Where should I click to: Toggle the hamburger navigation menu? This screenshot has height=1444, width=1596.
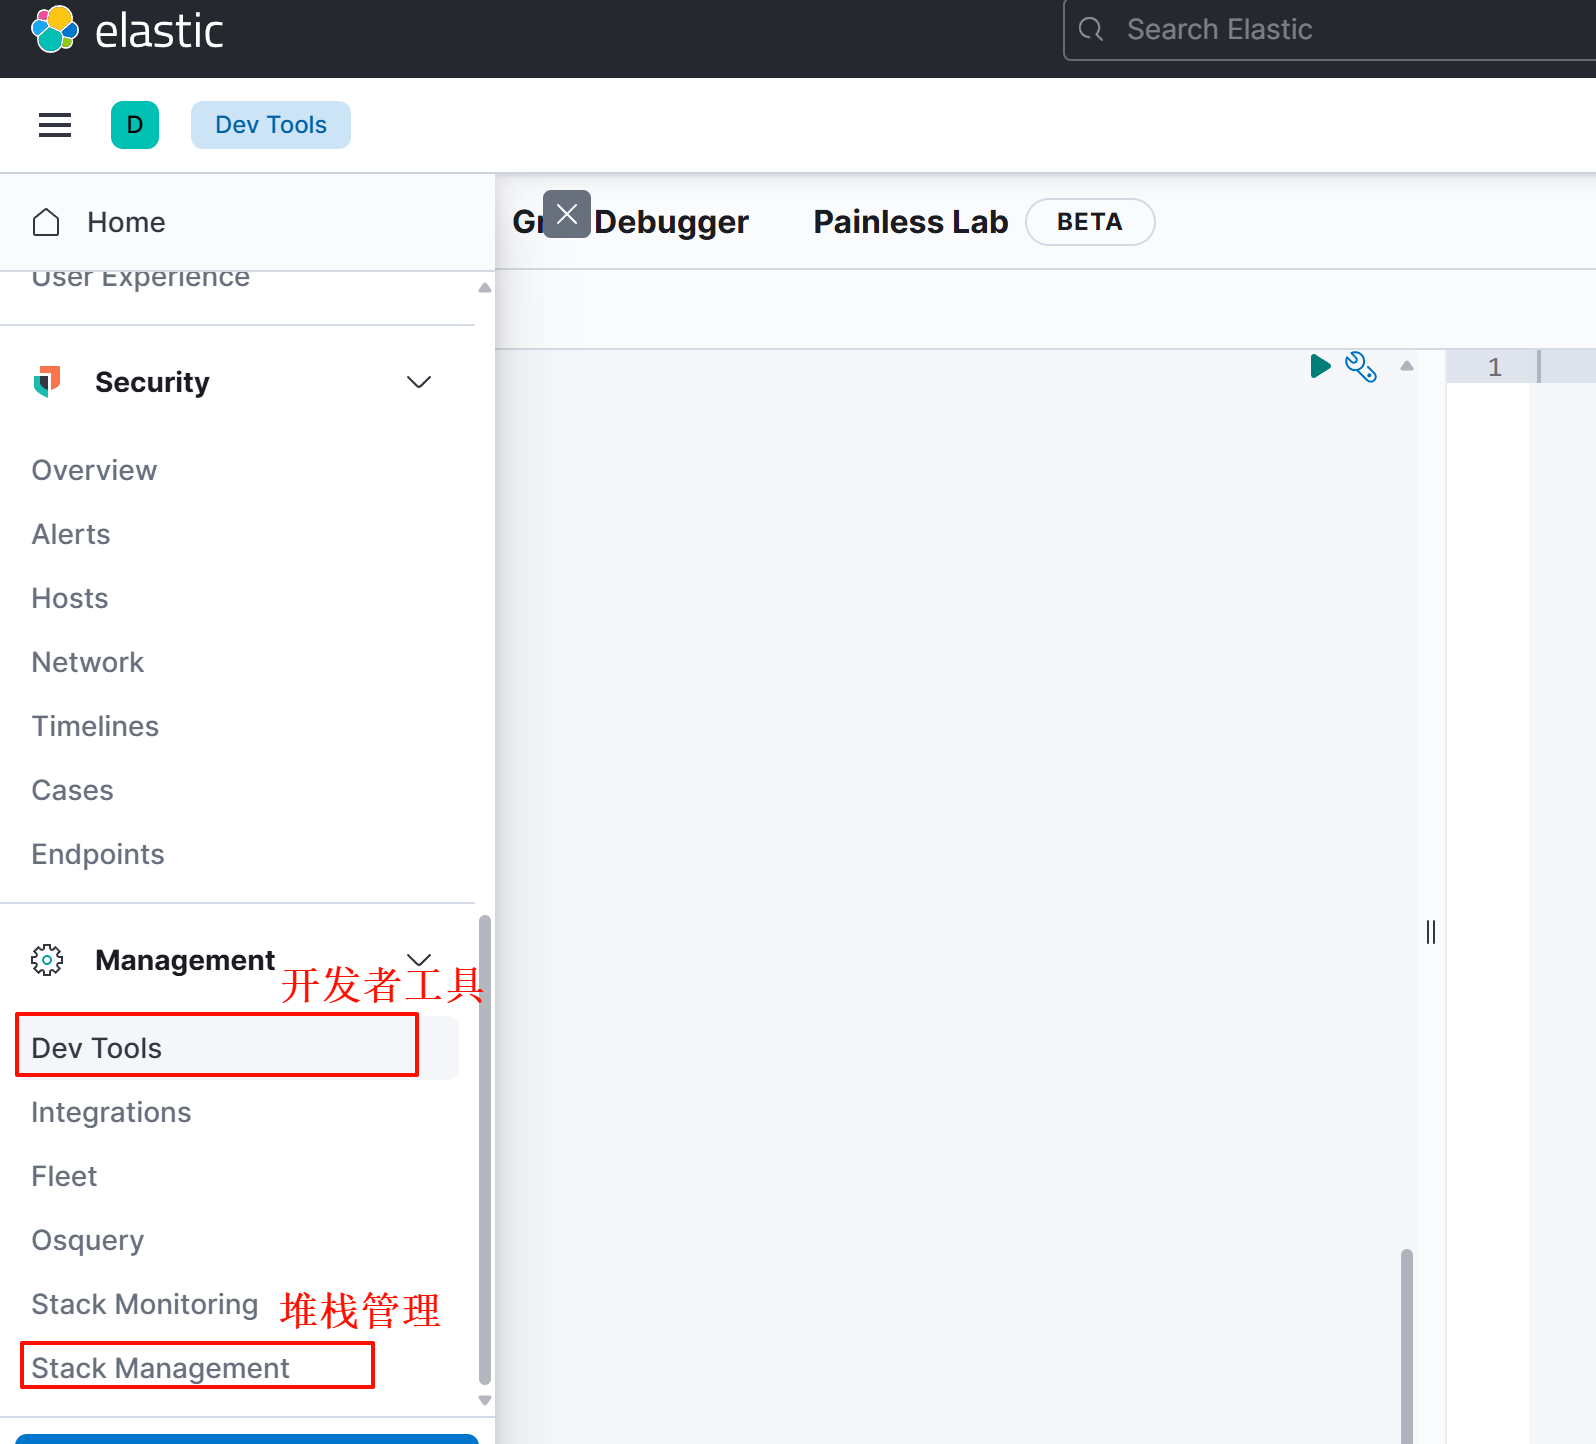coord(55,125)
